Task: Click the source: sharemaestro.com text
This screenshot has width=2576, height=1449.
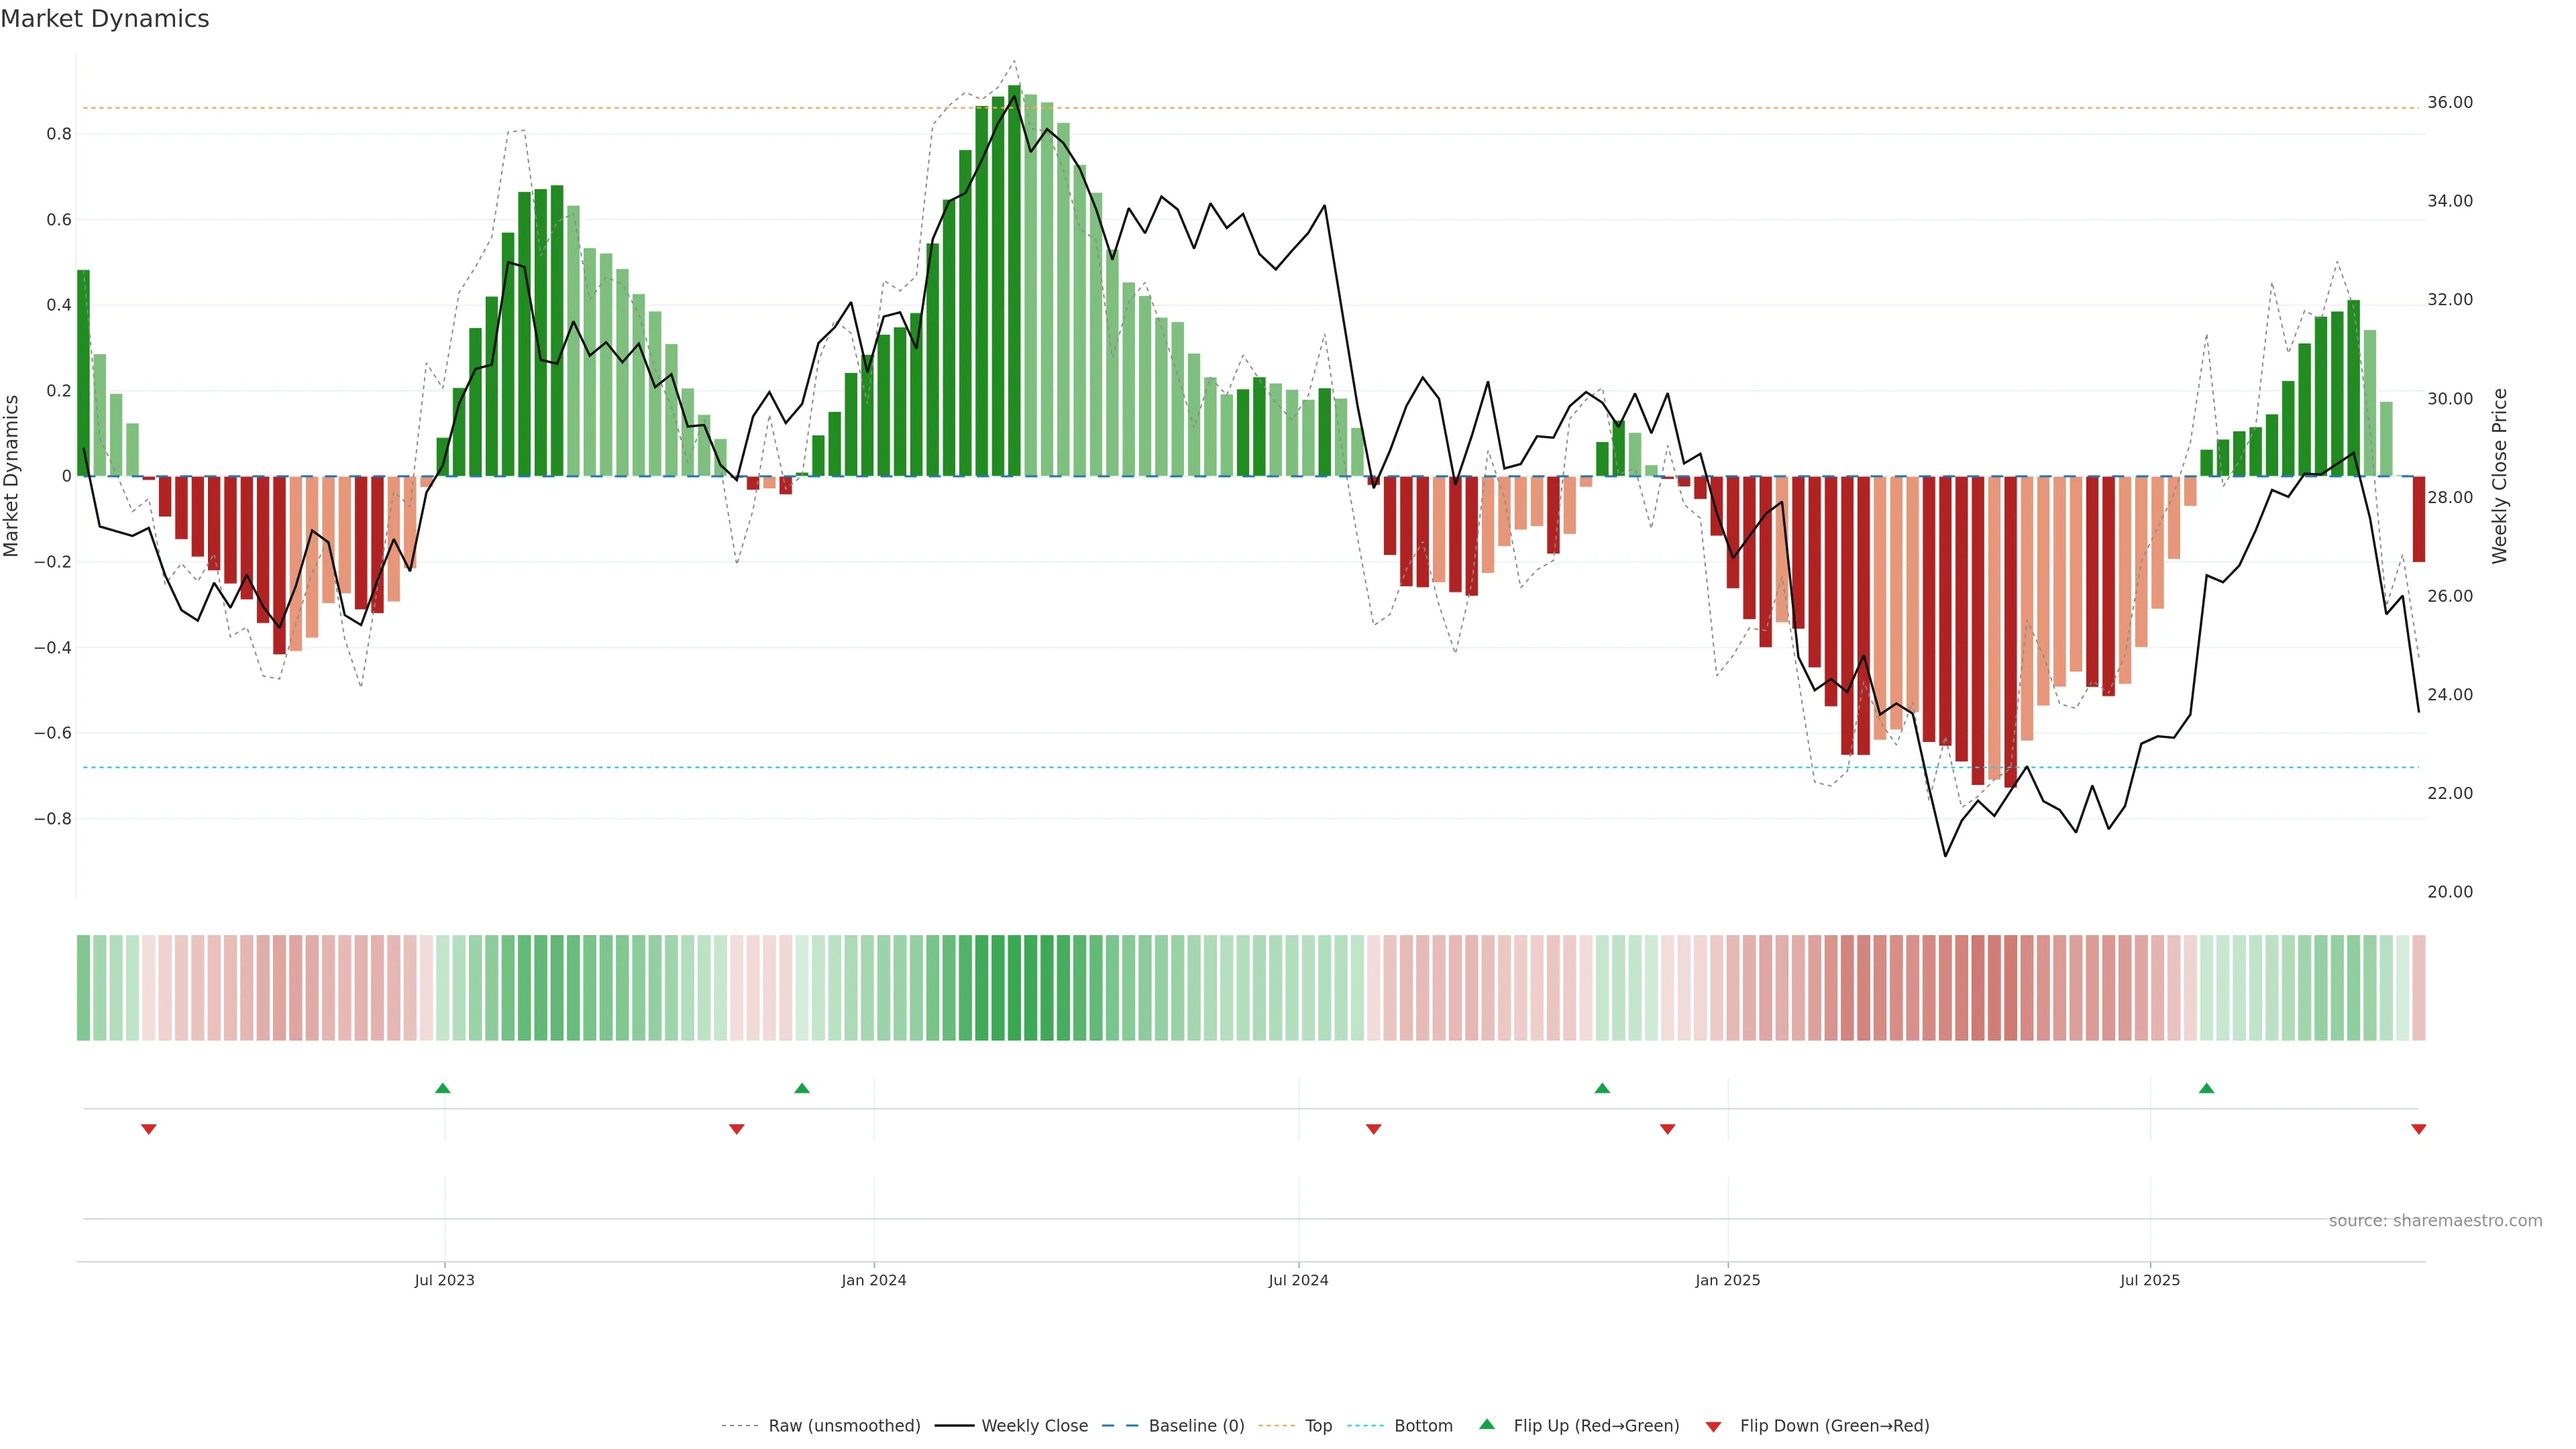Action: click(x=2435, y=1220)
